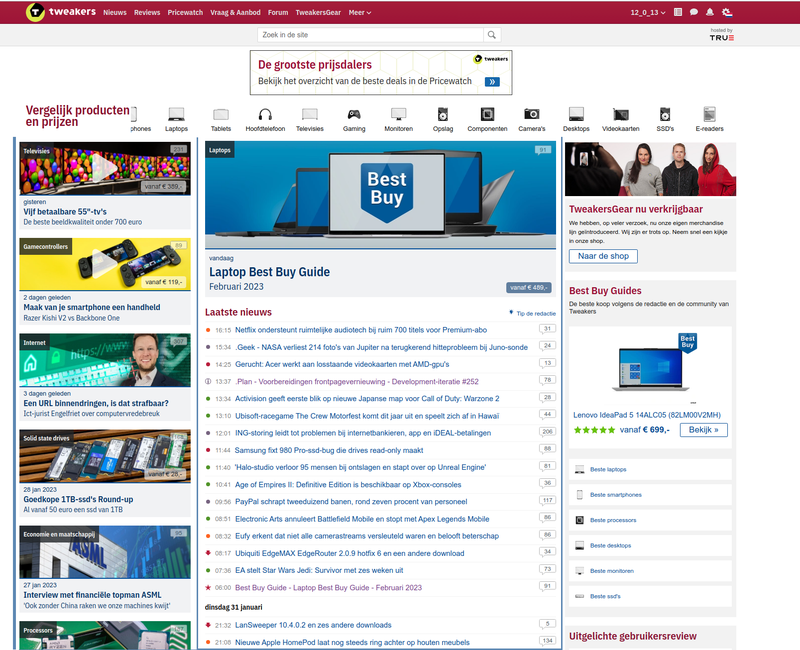Open the Opslag category icon
The width and height of the screenshot is (800, 650).
[x=443, y=114]
